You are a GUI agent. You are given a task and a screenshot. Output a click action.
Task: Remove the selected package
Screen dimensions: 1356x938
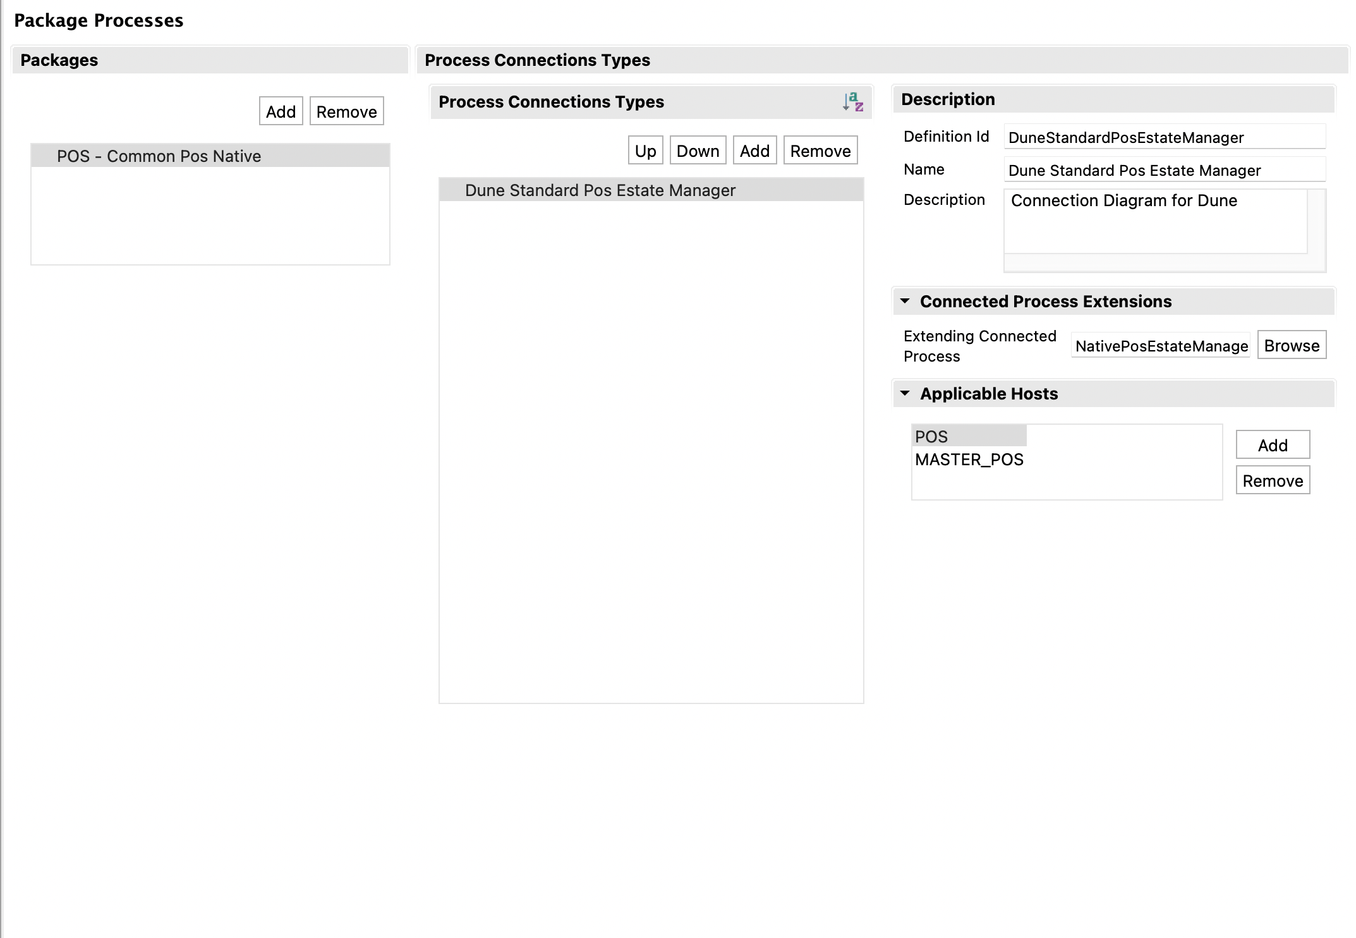coord(347,111)
